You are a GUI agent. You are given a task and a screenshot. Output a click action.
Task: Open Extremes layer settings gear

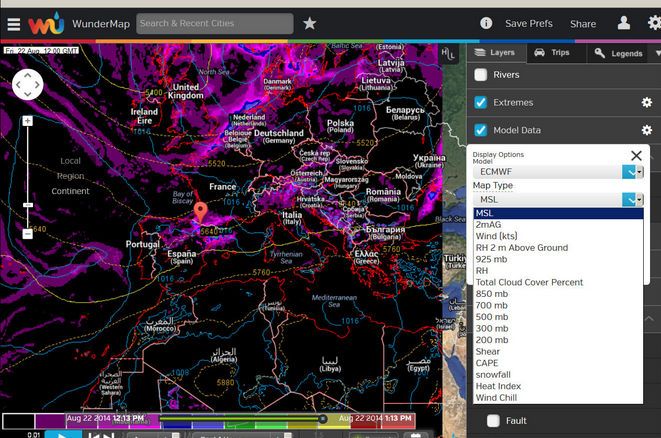(647, 102)
